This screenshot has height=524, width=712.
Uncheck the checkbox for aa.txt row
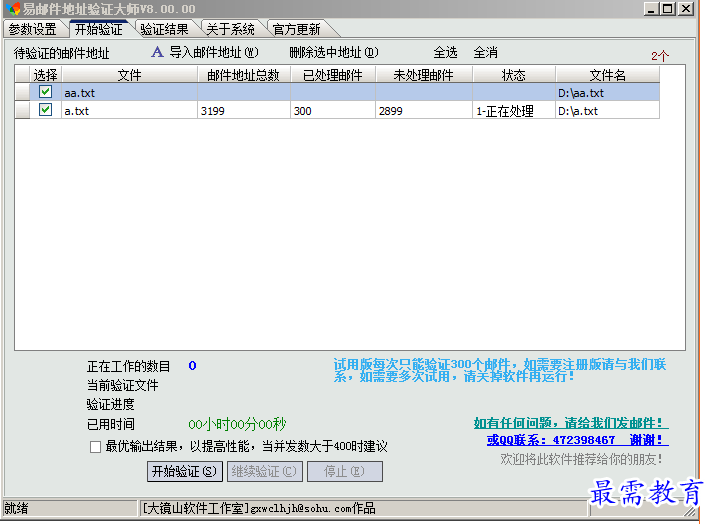pyautogui.click(x=45, y=92)
